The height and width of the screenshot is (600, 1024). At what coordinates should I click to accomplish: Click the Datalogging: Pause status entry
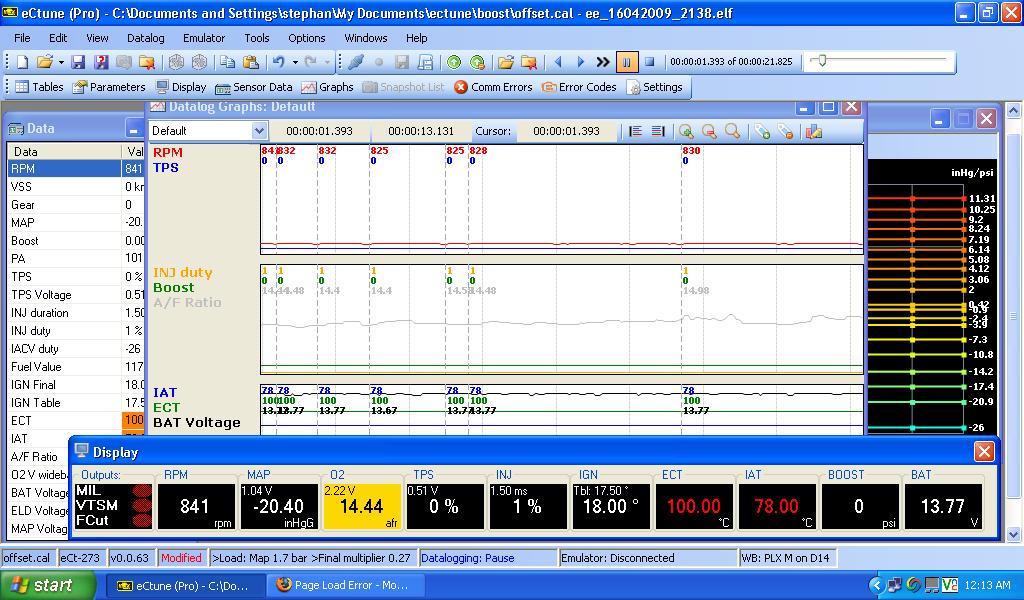coord(487,558)
